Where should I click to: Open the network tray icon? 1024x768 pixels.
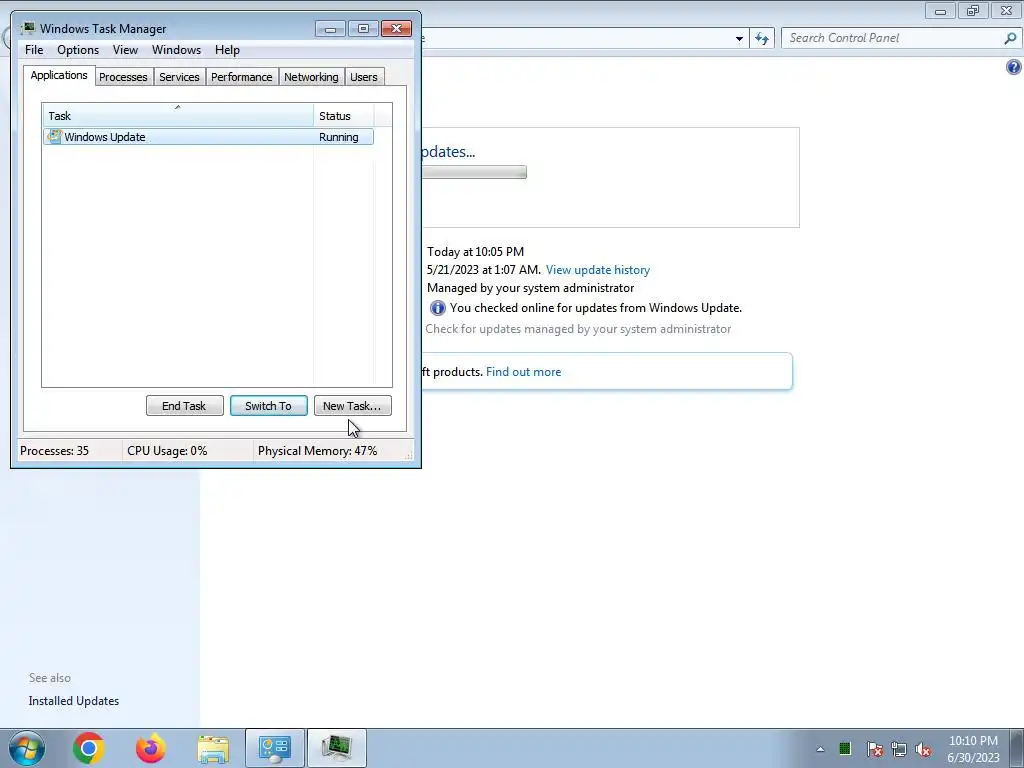pos(899,749)
